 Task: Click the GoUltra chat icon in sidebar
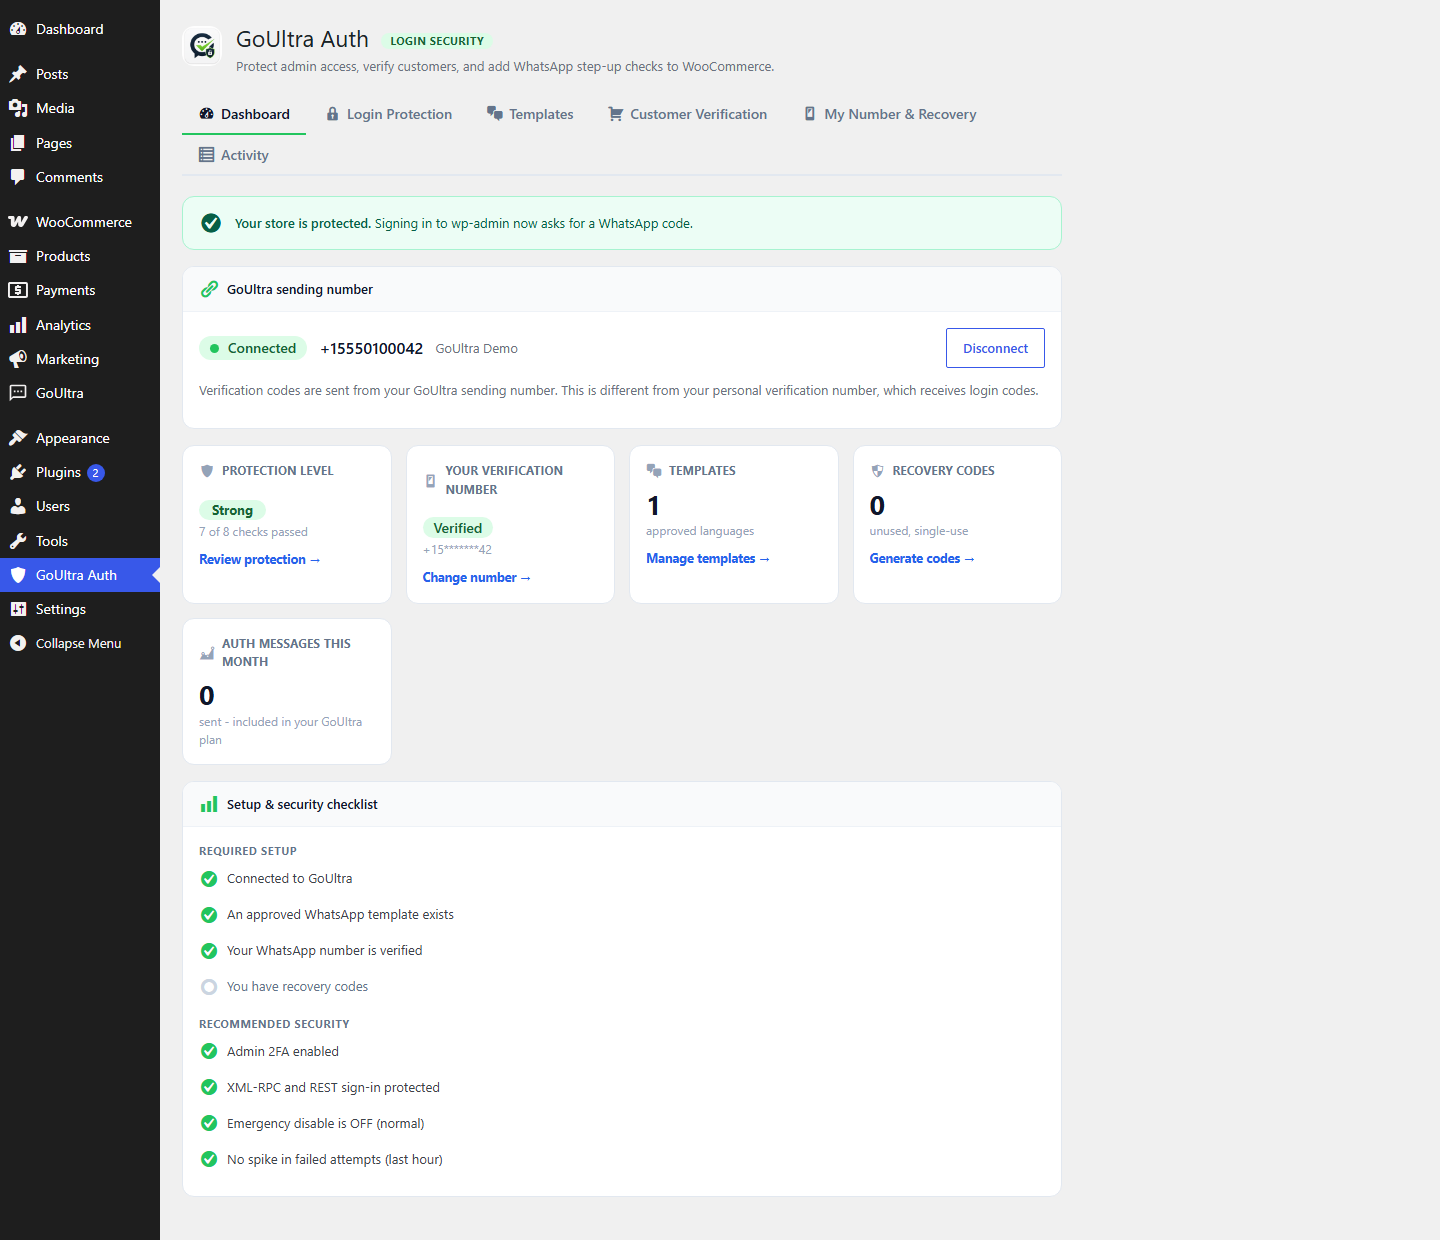point(18,393)
